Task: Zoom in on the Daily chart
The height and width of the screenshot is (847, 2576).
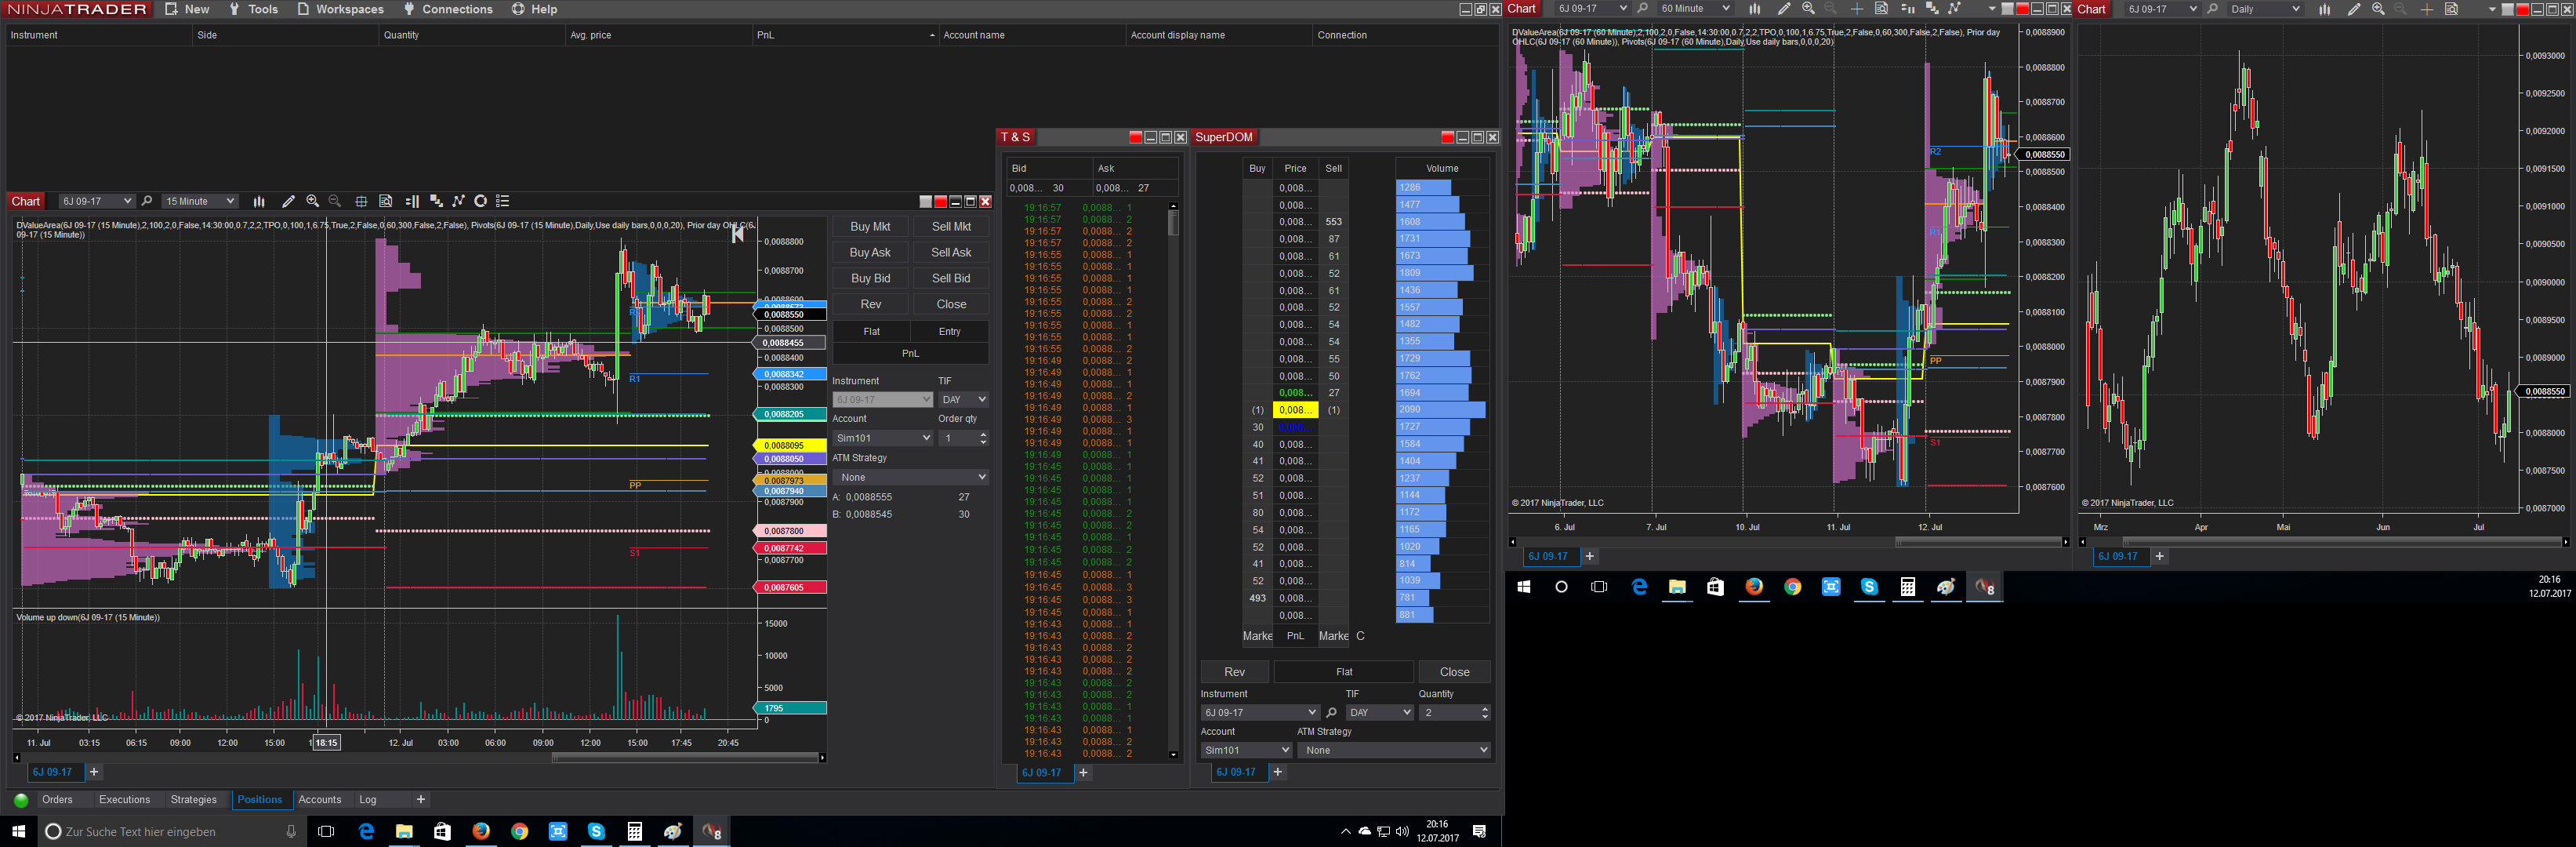Action: click(x=2378, y=9)
